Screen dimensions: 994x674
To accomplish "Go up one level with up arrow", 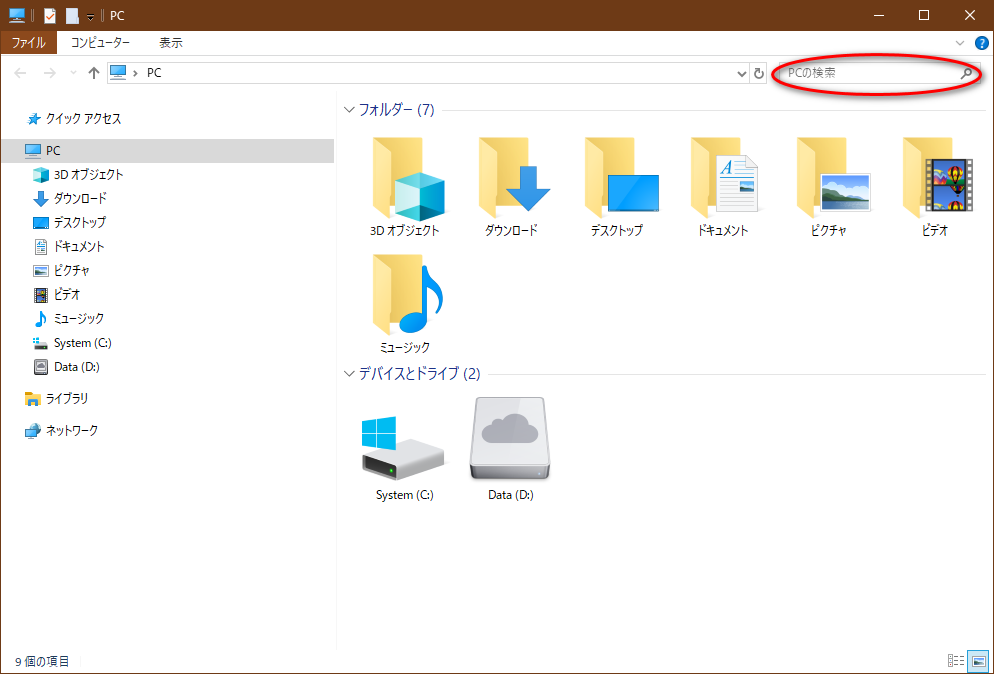I will pyautogui.click(x=94, y=73).
